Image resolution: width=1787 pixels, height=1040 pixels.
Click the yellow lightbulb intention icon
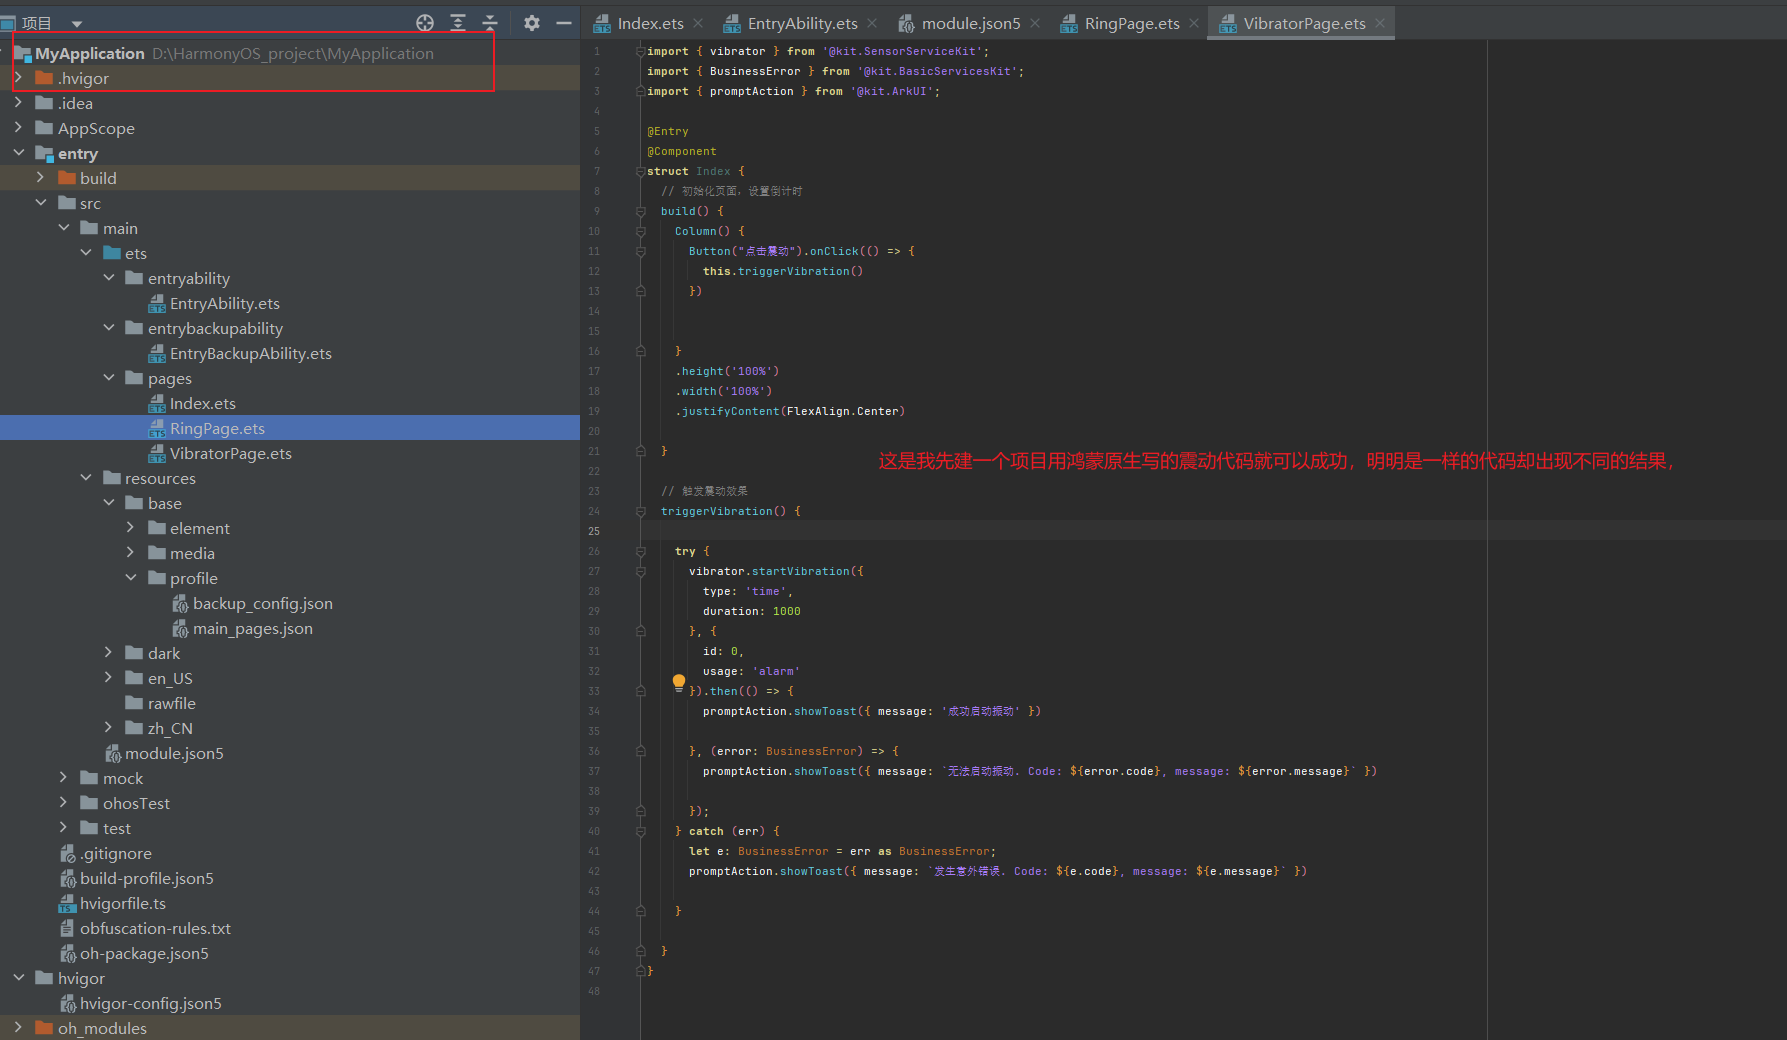[679, 682]
